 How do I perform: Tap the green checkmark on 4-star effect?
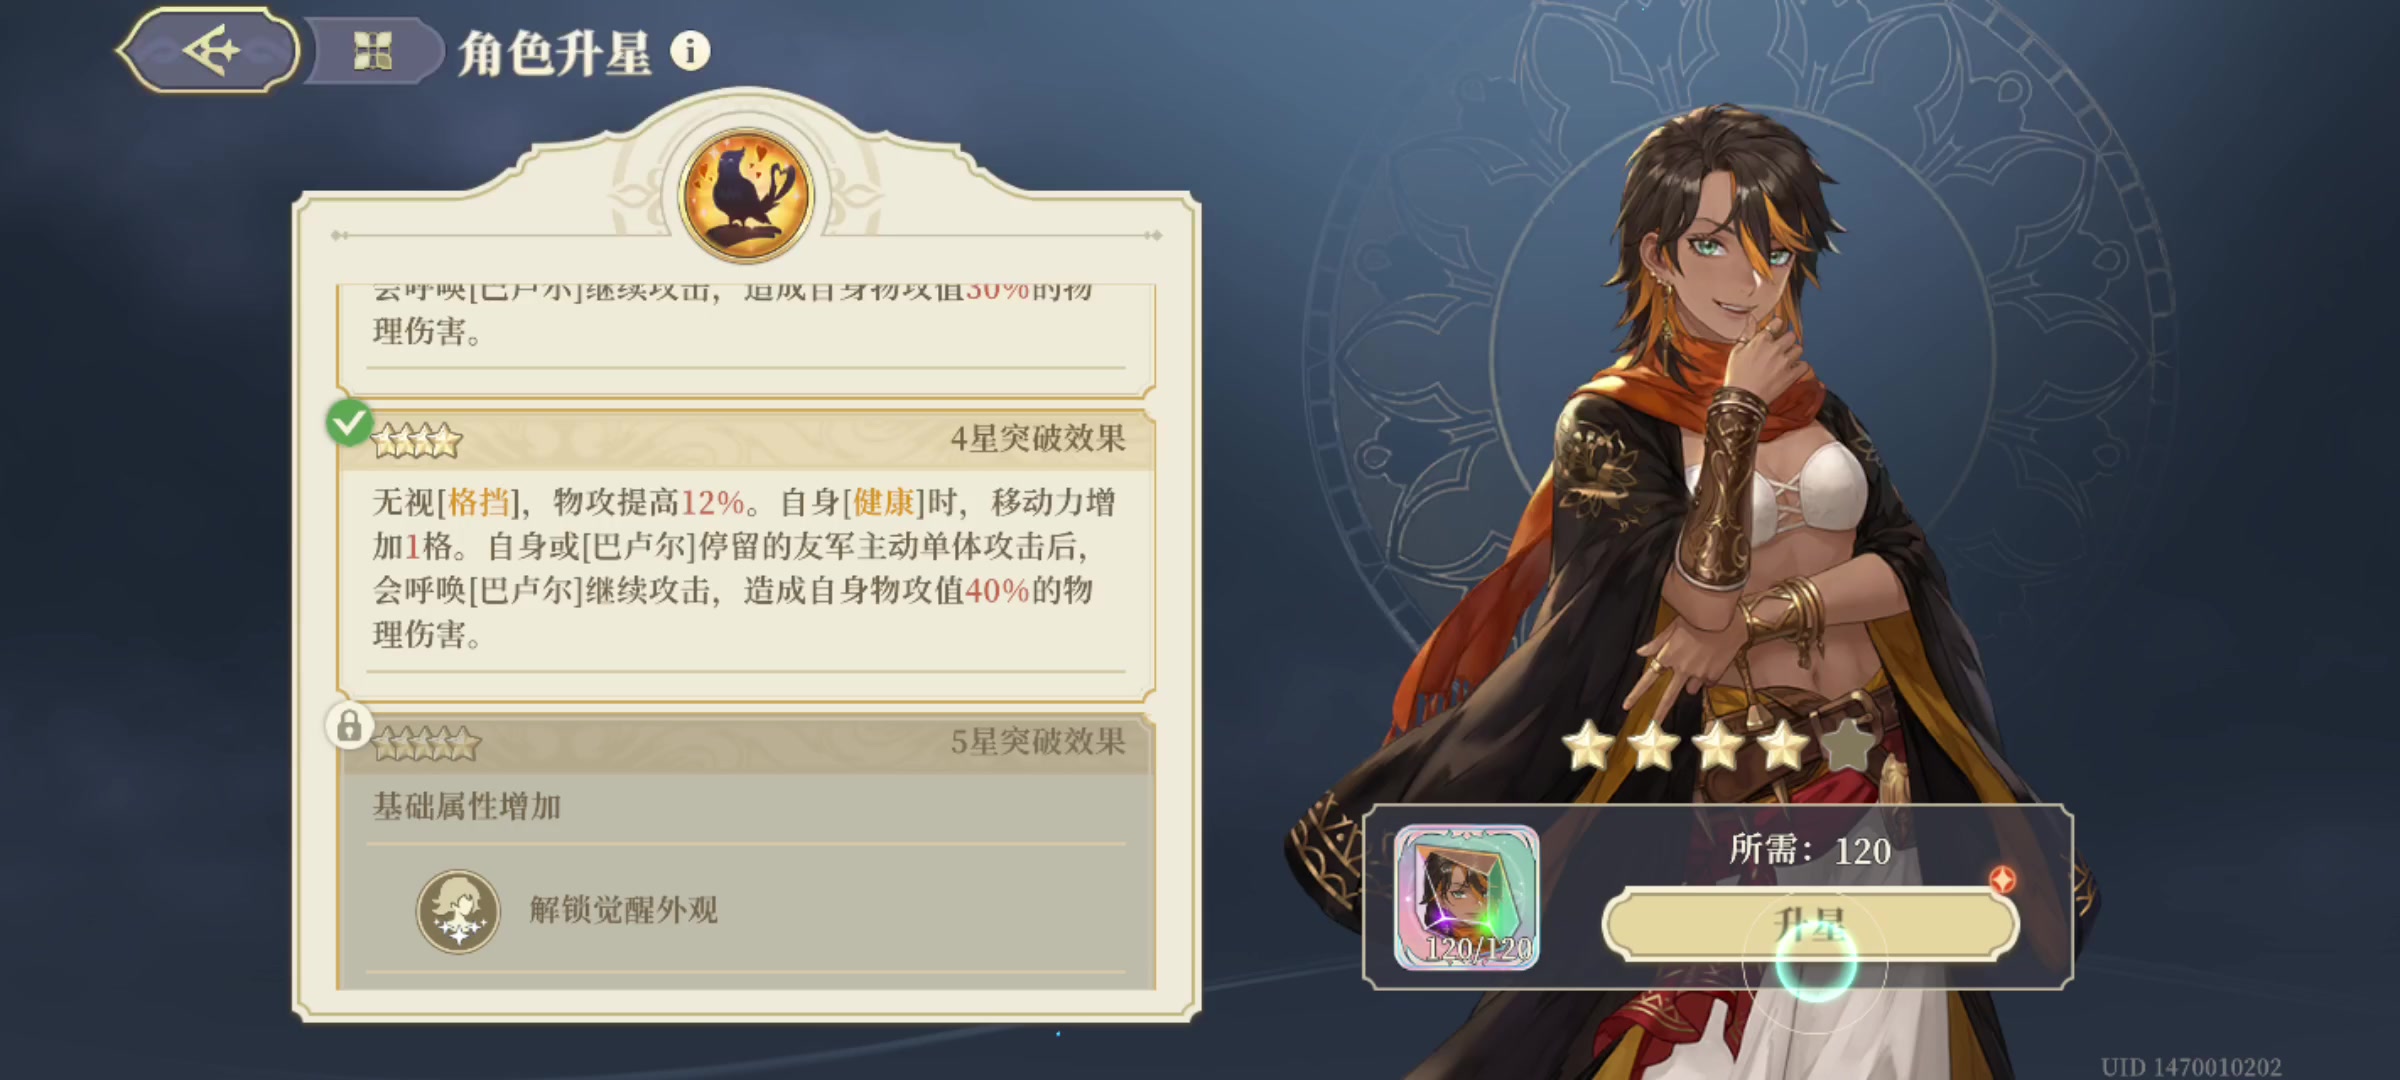[349, 423]
